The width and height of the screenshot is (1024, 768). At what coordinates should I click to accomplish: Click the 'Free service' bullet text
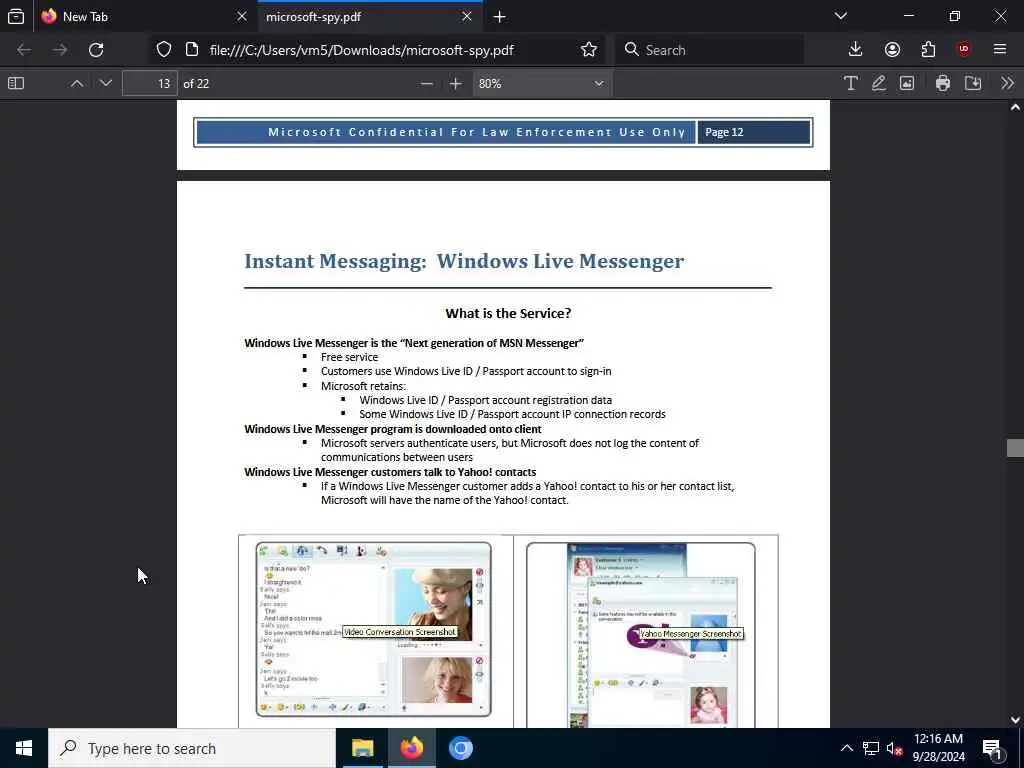coord(349,357)
